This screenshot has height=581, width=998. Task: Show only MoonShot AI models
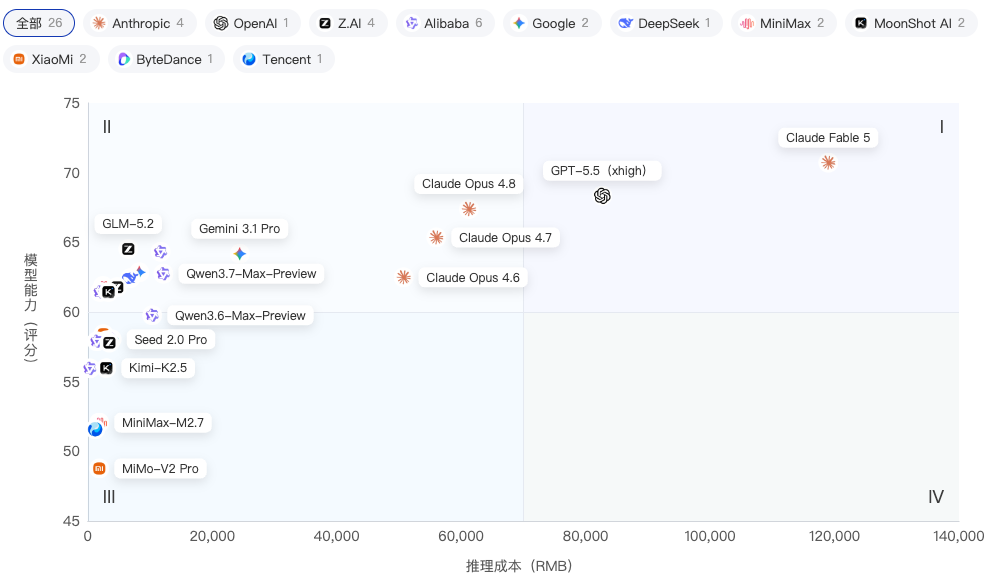point(910,24)
